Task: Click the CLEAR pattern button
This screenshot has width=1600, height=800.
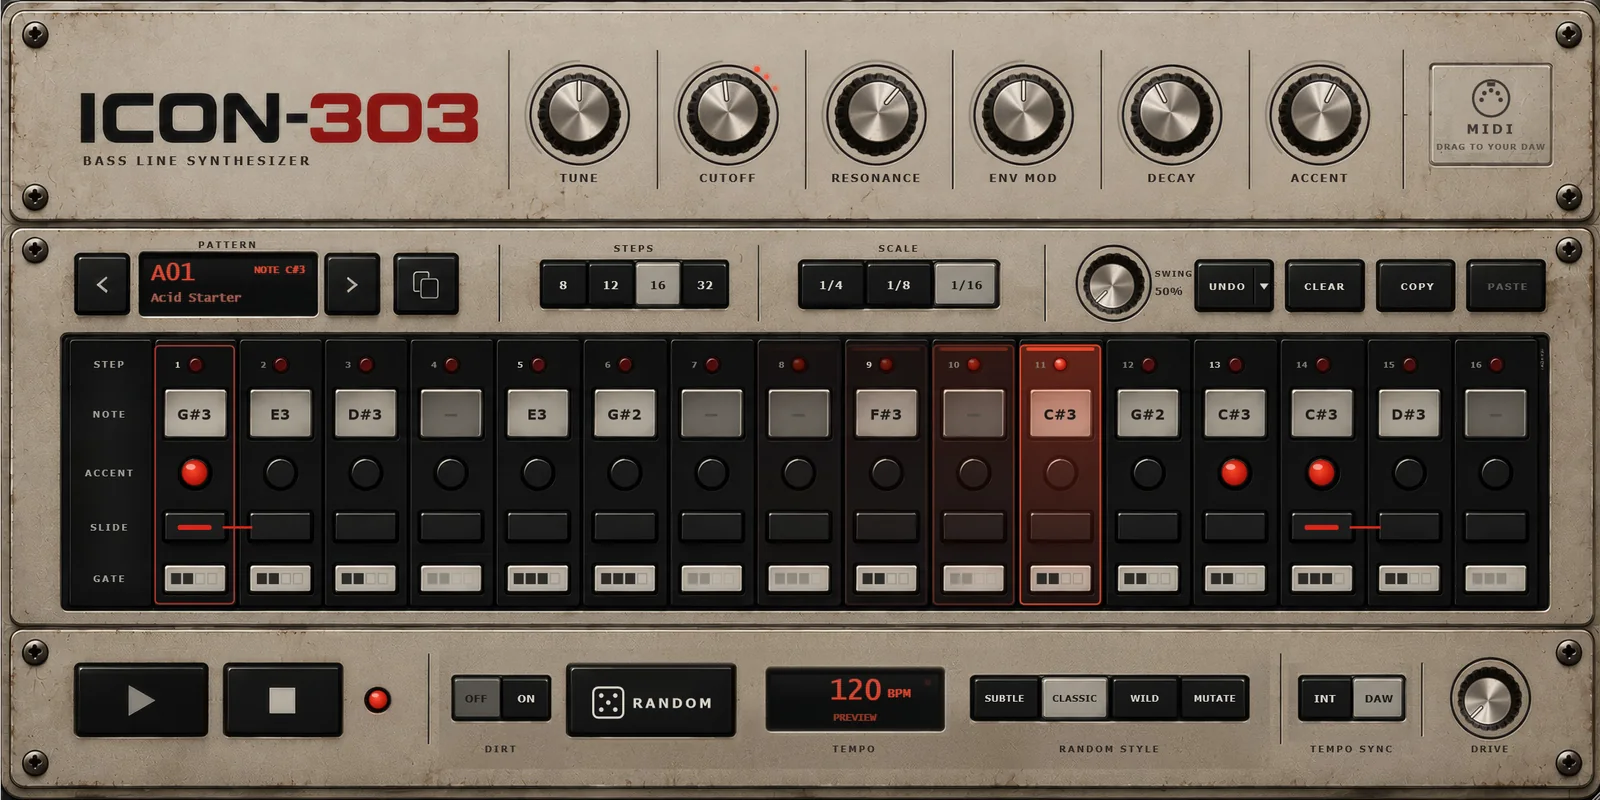Action: point(1324,286)
